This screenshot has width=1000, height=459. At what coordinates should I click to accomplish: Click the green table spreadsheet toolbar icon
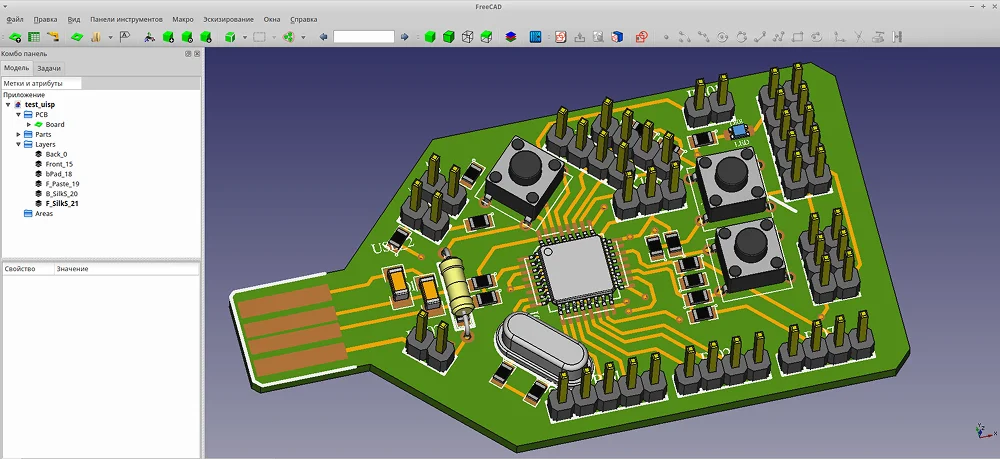(x=32, y=37)
